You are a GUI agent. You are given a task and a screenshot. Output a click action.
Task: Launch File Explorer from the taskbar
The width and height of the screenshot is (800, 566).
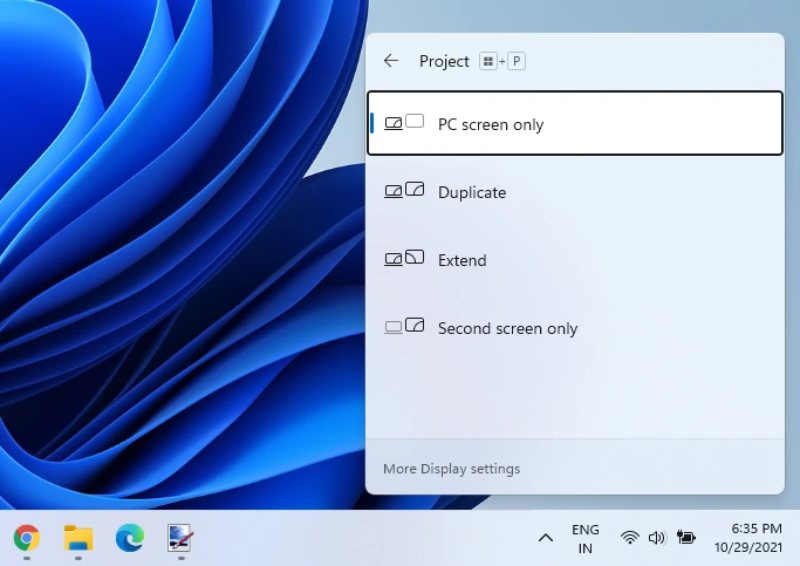(78, 538)
